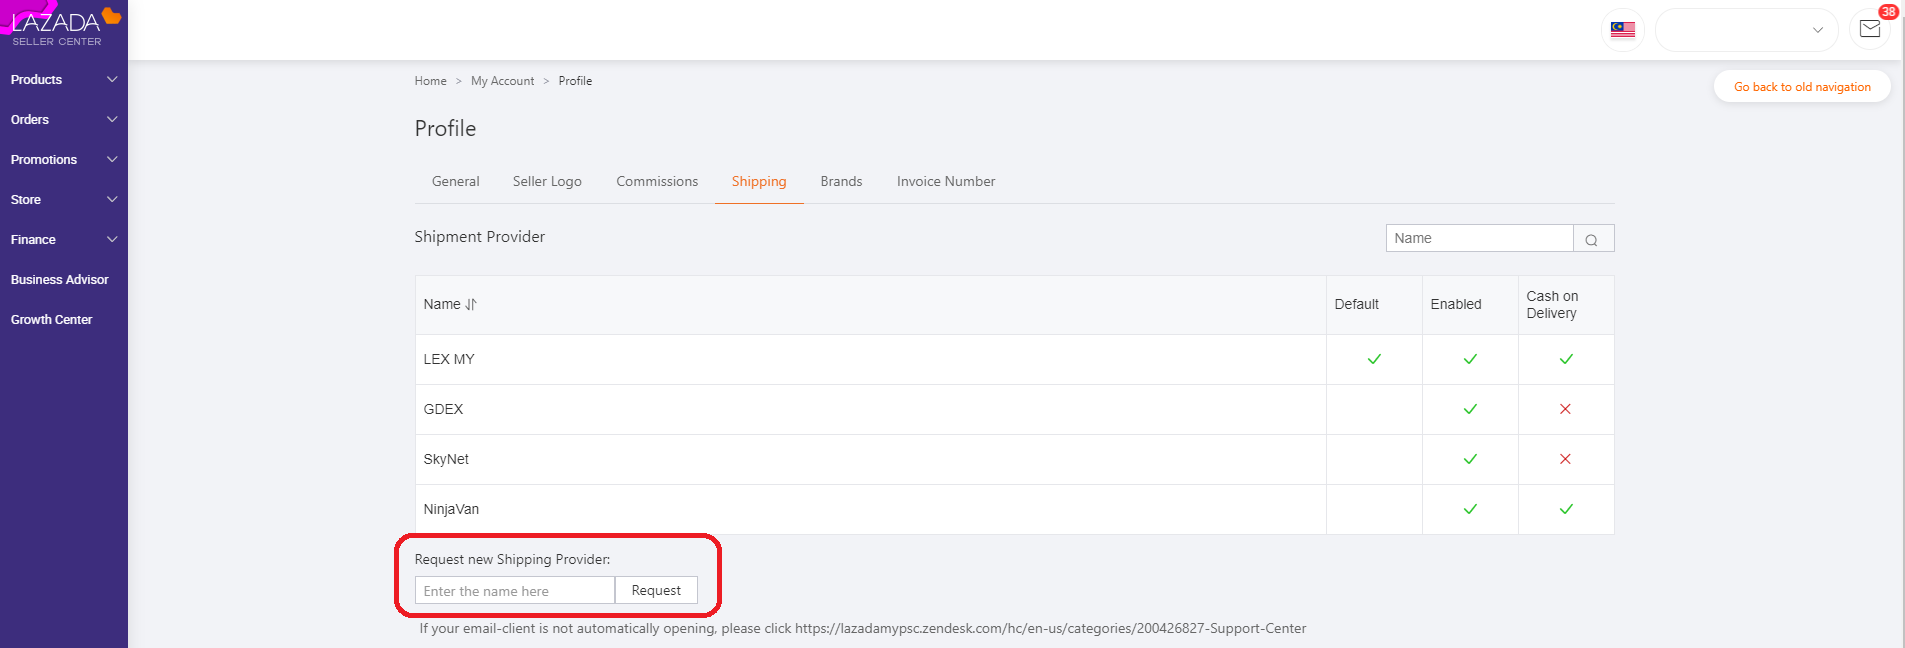1905x648 pixels.
Task: Expand the Orders sidebar menu
Action: coord(64,120)
